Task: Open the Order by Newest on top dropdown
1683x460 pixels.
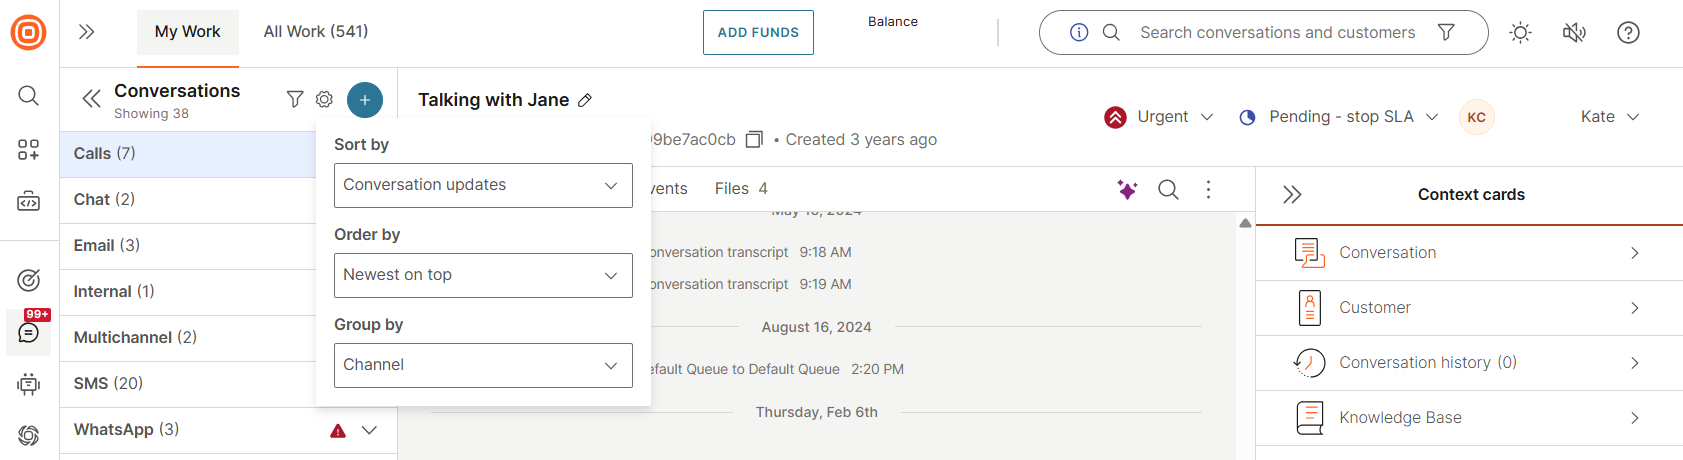Action: pos(483,275)
